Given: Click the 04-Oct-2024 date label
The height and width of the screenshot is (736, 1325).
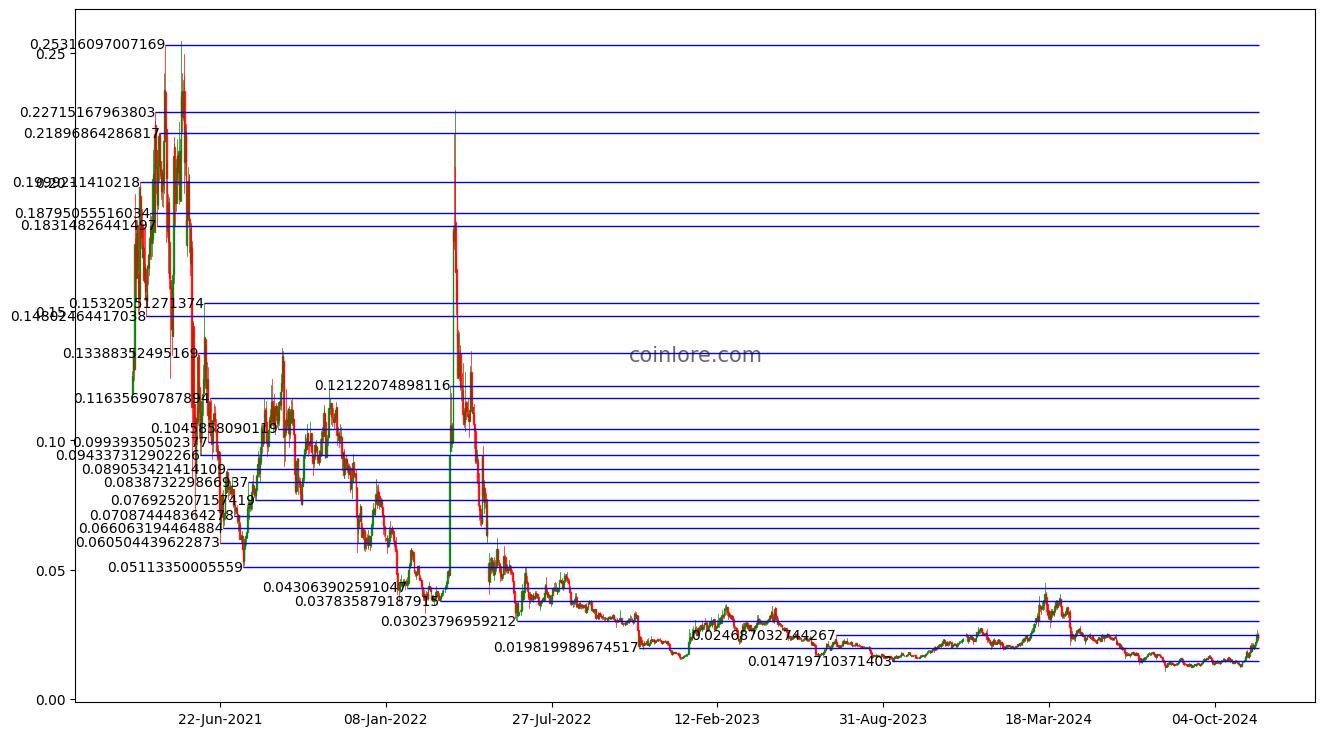Looking at the screenshot, I should point(1214,719).
